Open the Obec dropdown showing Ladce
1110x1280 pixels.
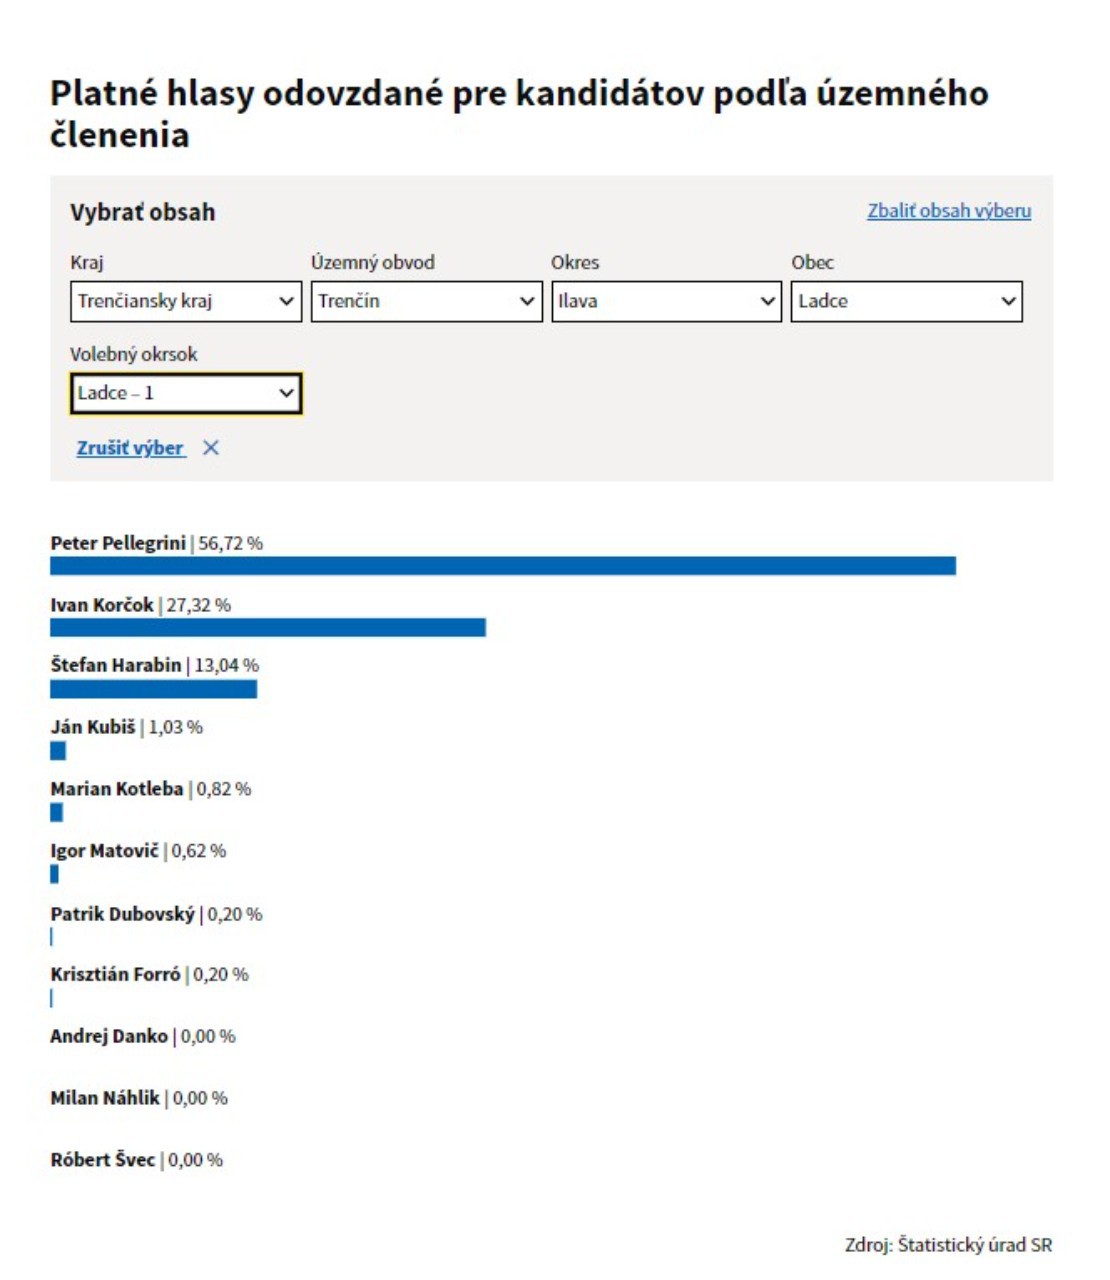click(906, 301)
